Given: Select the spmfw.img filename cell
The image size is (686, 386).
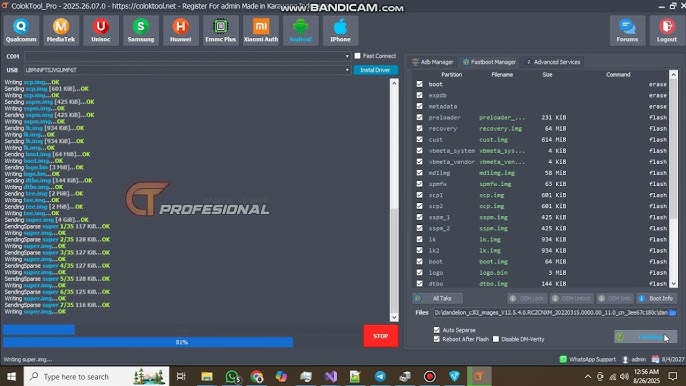Looking at the screenshot, I should tap(495, 184).
